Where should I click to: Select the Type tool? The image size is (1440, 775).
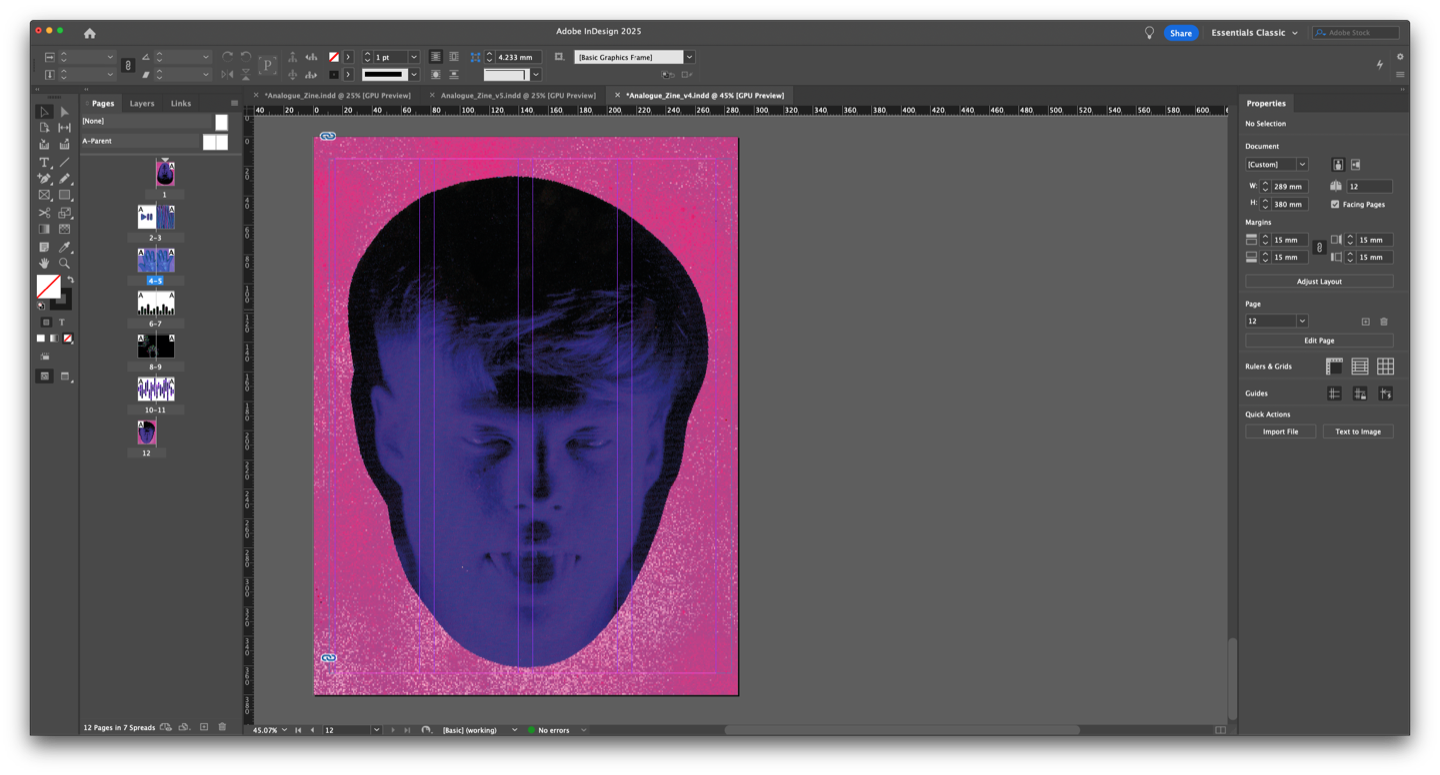(x=44, y=162)
